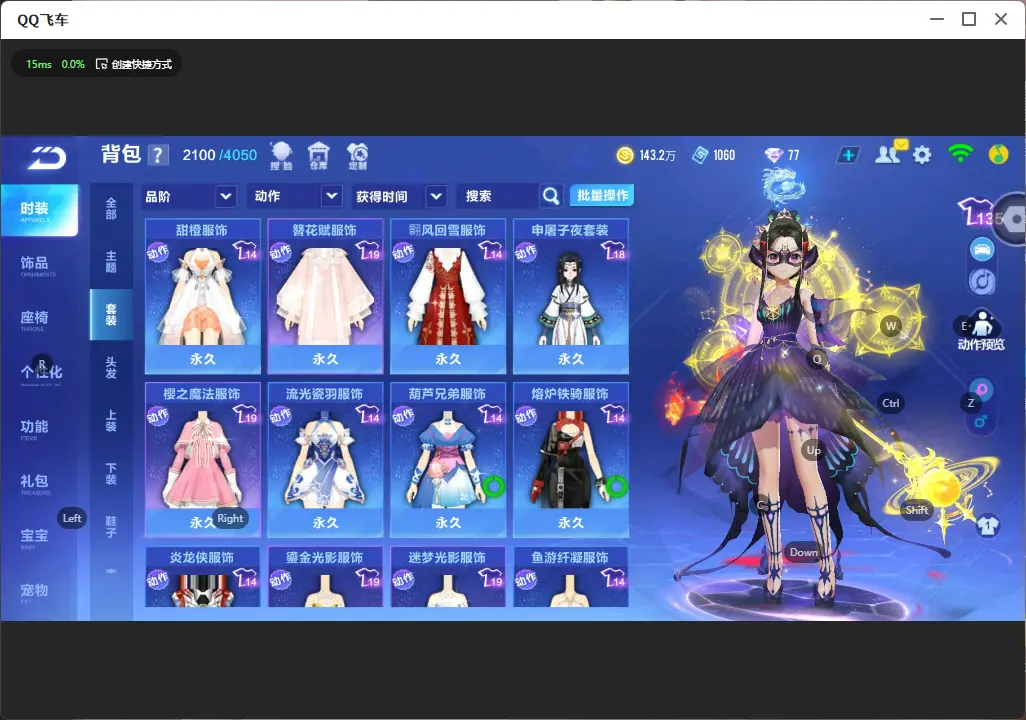
Task: Click the purple diamond currency icon
Action: point(773,155)
